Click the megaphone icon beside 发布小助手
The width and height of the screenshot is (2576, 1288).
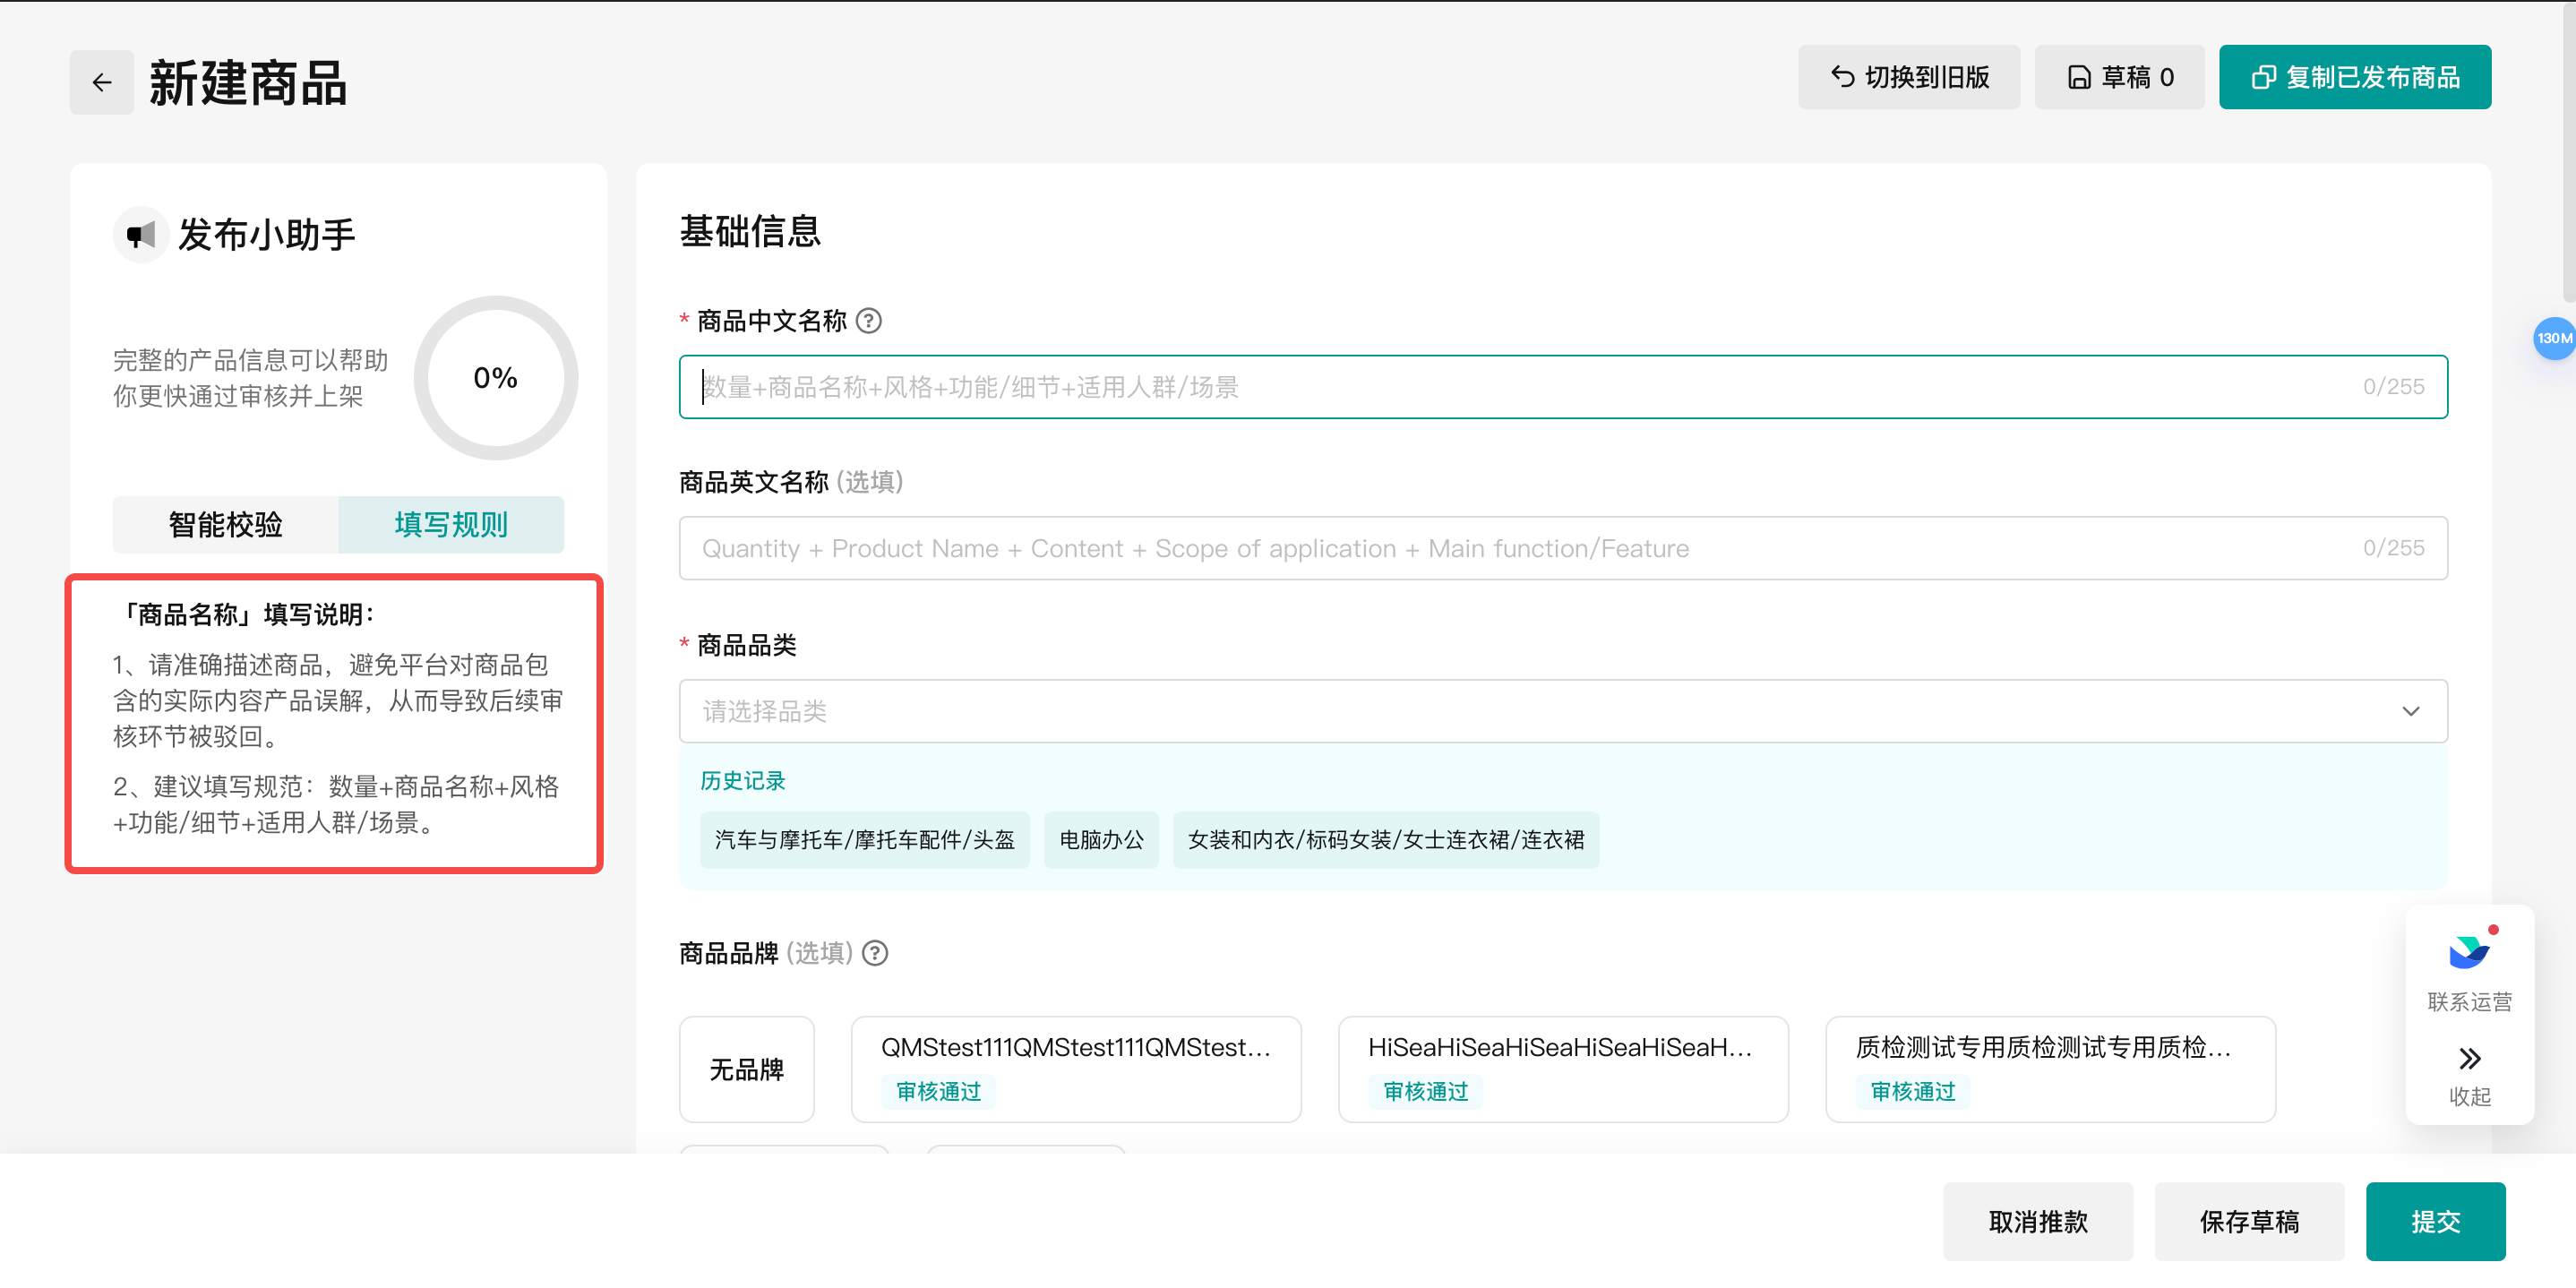pos(141,235)
